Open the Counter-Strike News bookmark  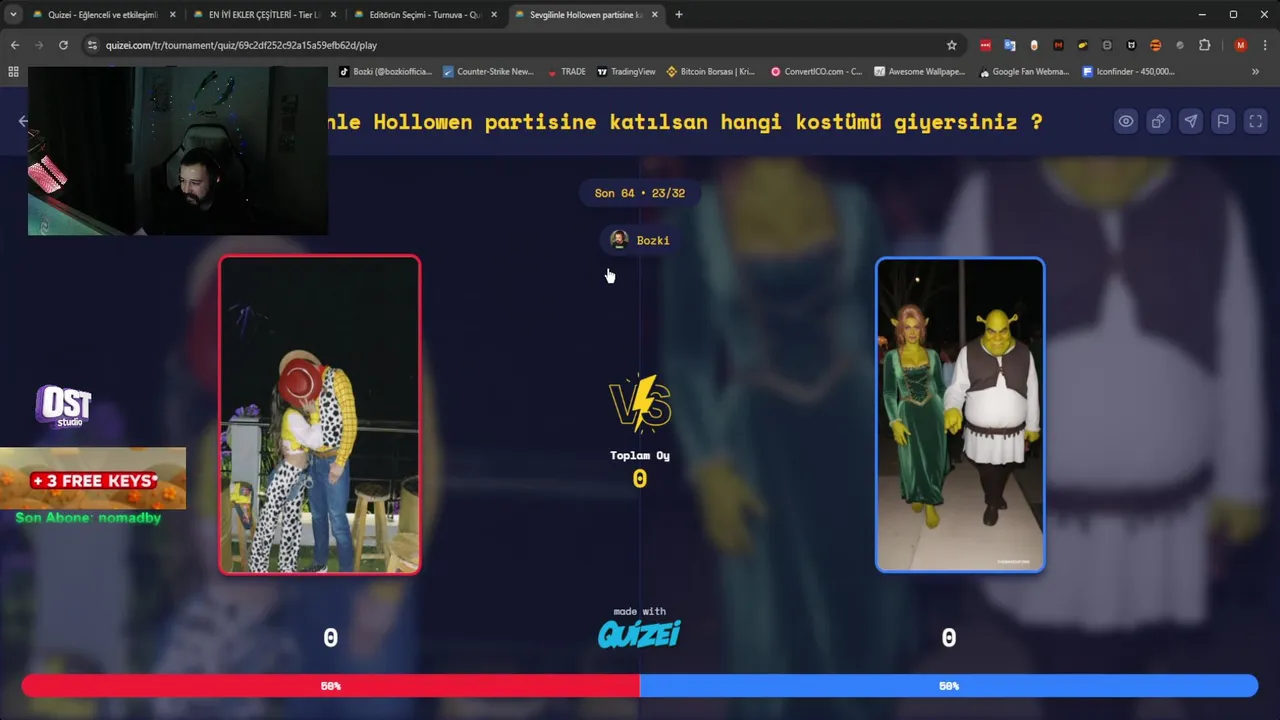tap(488, 72)
